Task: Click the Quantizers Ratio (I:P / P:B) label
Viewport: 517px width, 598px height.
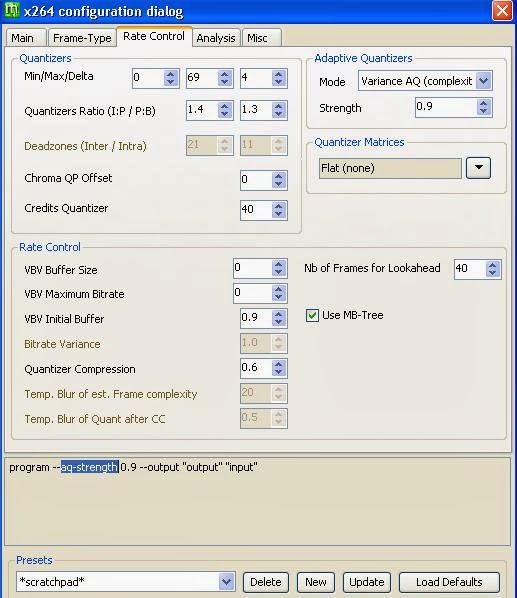Action: point(90,111)
